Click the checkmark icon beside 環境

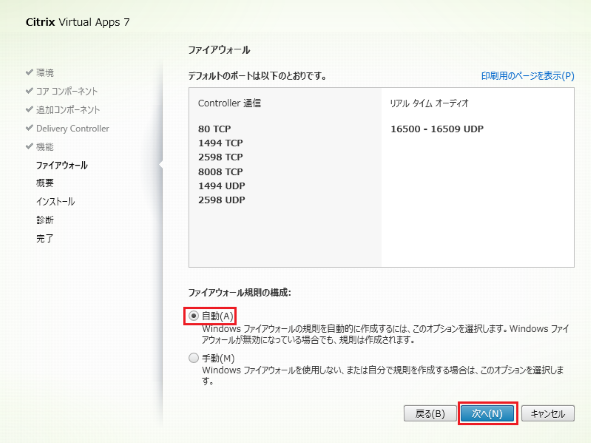tap(29, 72)
